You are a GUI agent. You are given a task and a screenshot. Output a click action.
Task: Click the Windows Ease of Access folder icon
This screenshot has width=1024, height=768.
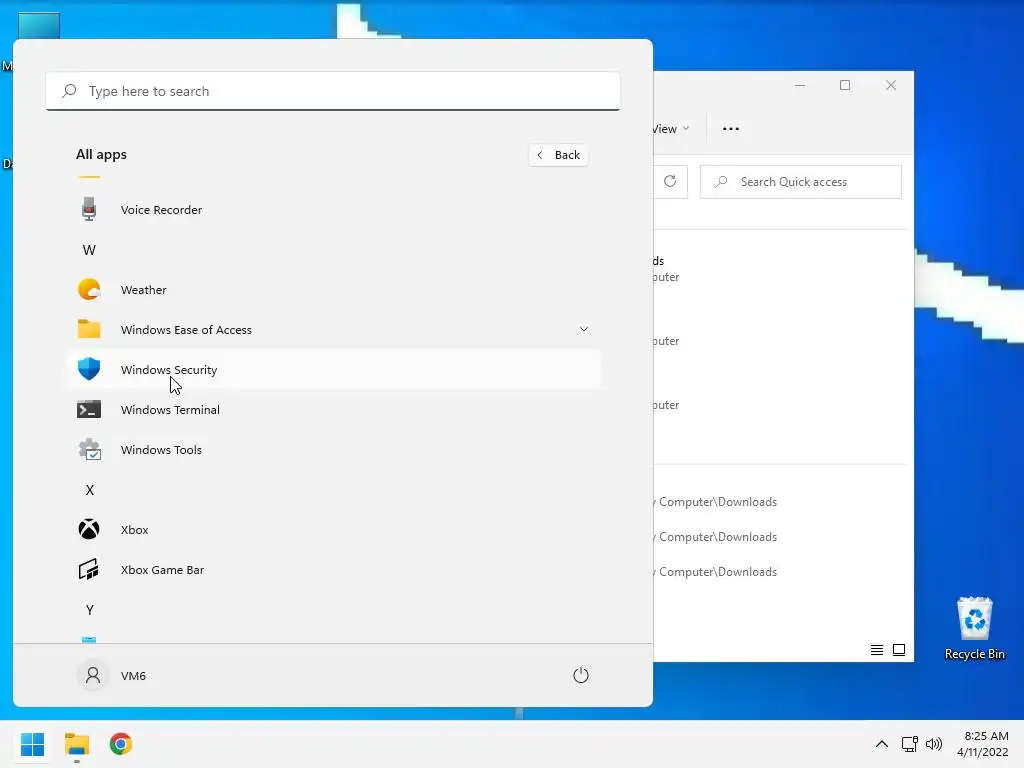[89, 328]
